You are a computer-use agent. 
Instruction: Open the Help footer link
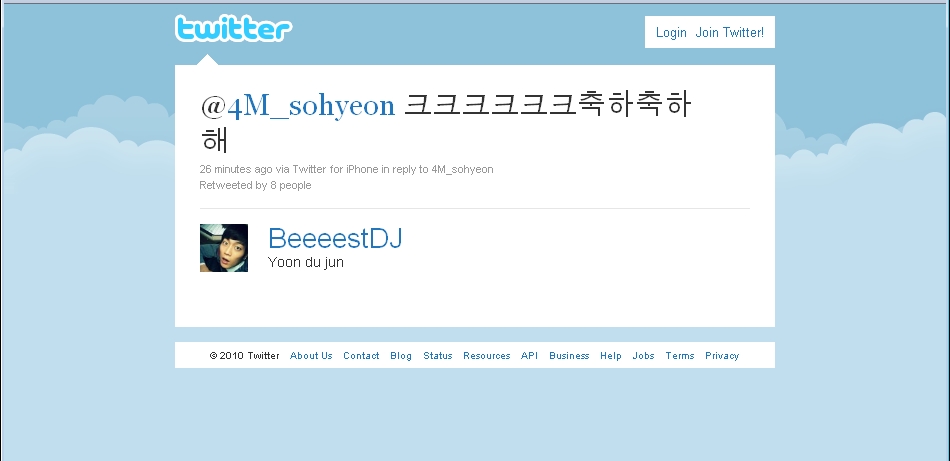click(611, 356)
